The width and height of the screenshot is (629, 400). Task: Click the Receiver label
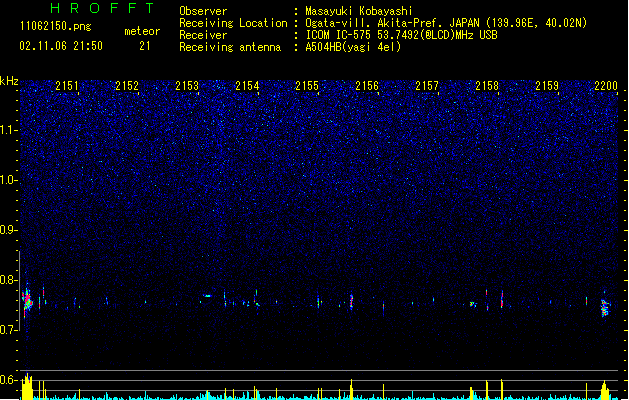point(203,35)
